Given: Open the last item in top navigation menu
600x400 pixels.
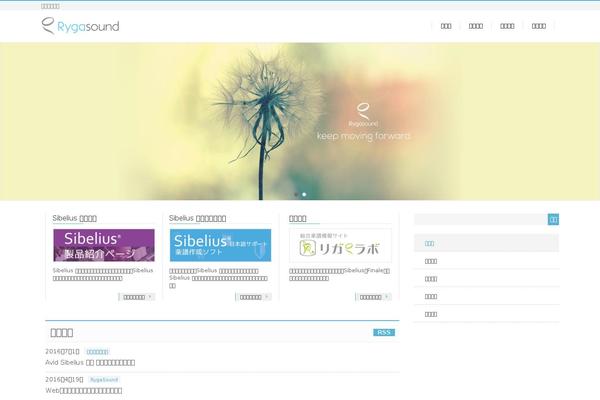Looking at the screenshot, I should [x=538, y=26].
